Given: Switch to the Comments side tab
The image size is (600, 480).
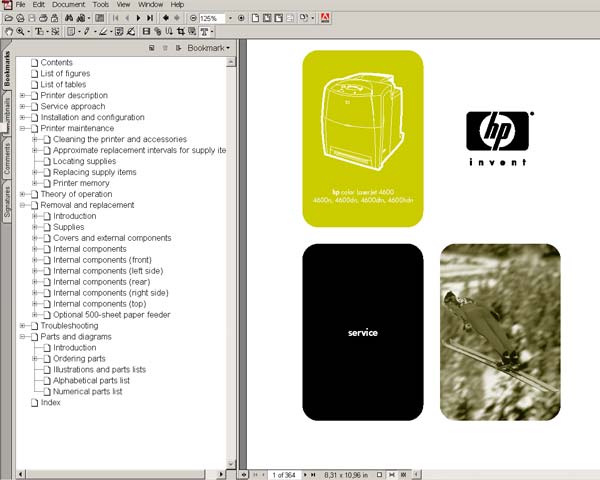Looking at the screenshot, I should coord(7,159).
